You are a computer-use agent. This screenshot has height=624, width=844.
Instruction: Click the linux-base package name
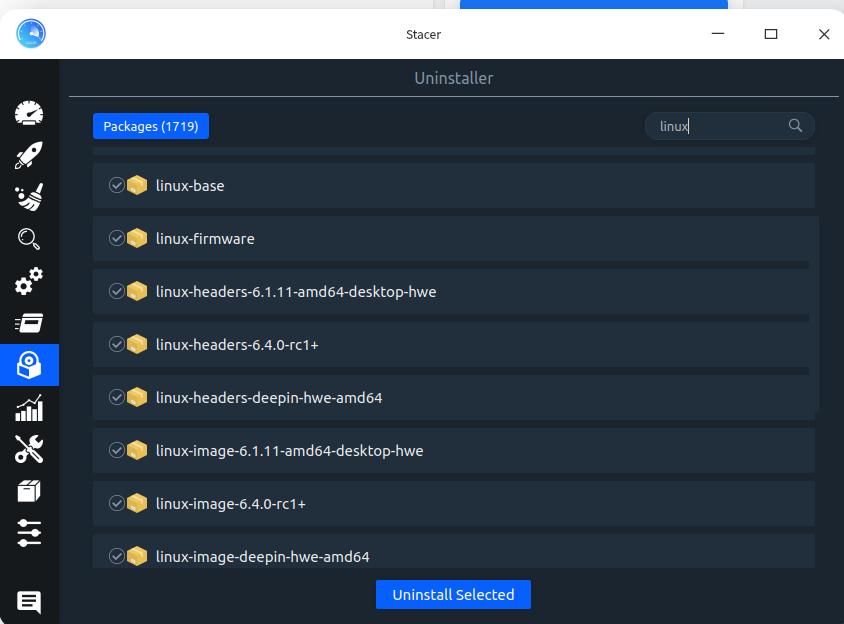tap(190, 186)
